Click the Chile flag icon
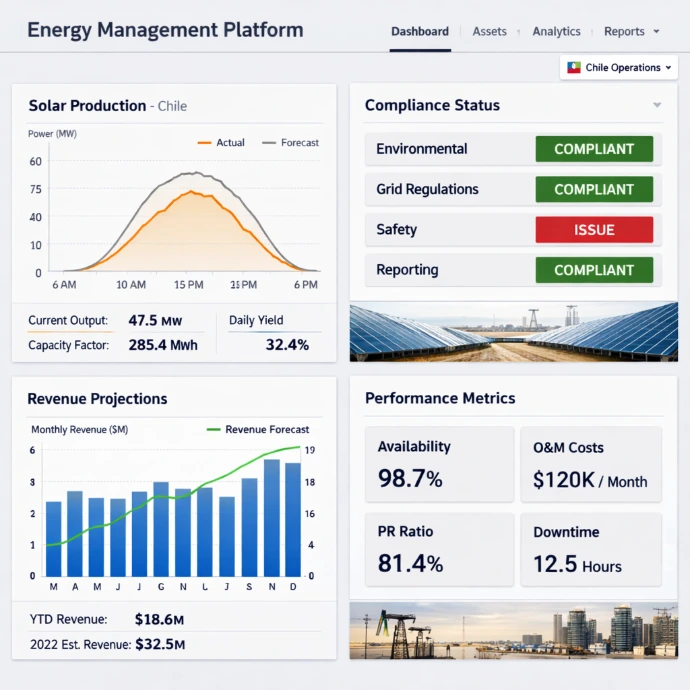 (574, 68)
